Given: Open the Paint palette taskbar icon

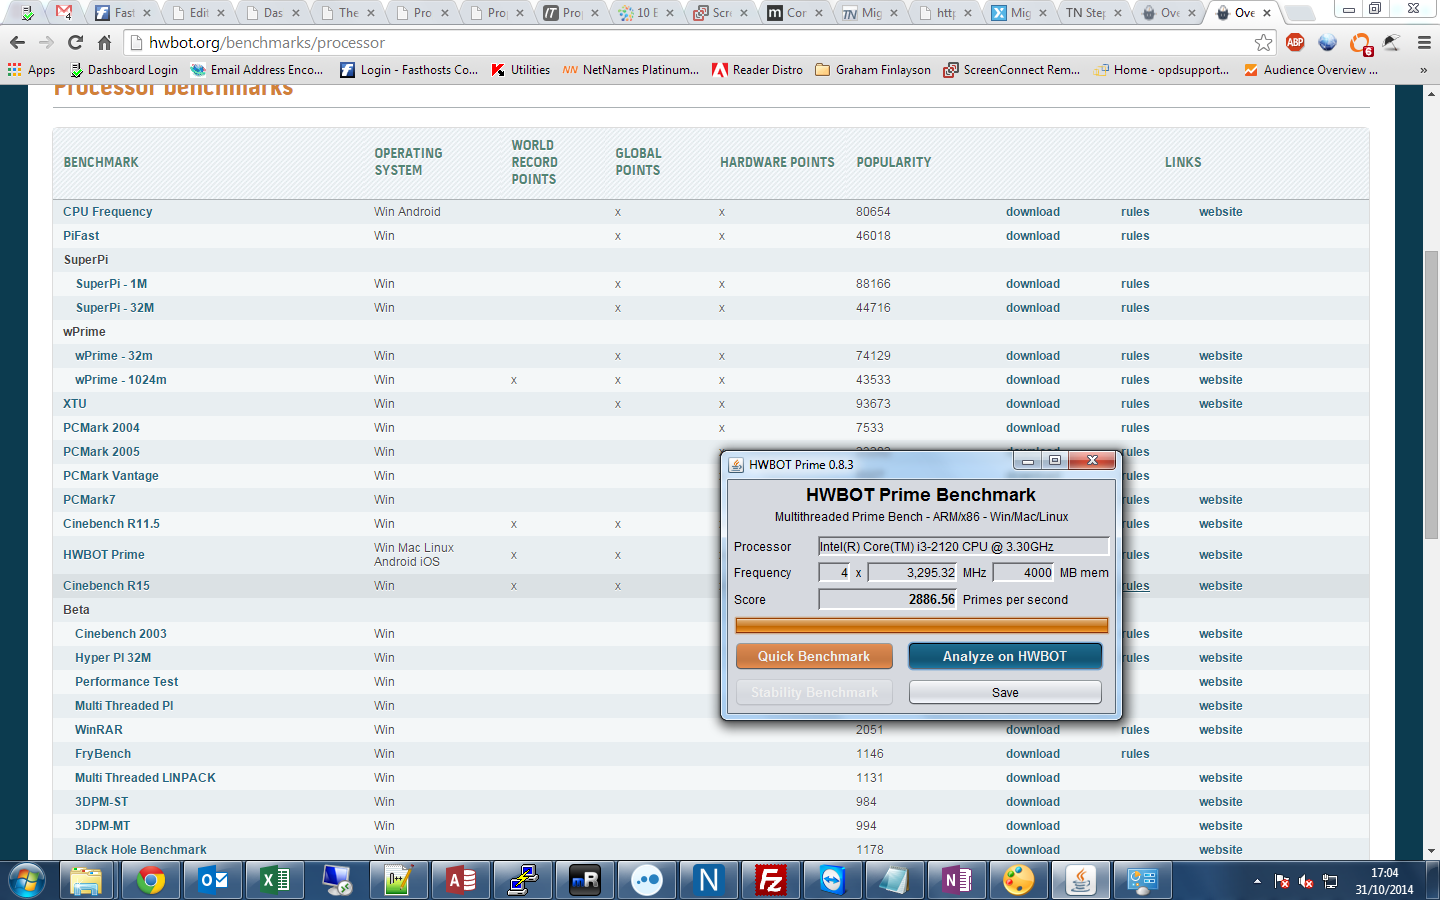Looking at the screenshot, I should click(x=1019, y=880).
